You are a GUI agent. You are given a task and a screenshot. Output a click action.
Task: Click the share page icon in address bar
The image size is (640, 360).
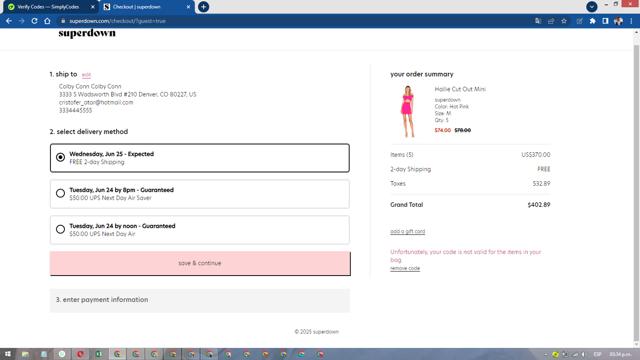coord(551,21)
